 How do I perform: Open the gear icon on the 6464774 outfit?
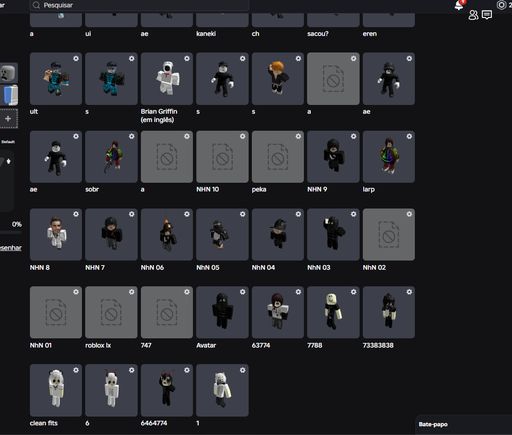(x=187, y=370)
